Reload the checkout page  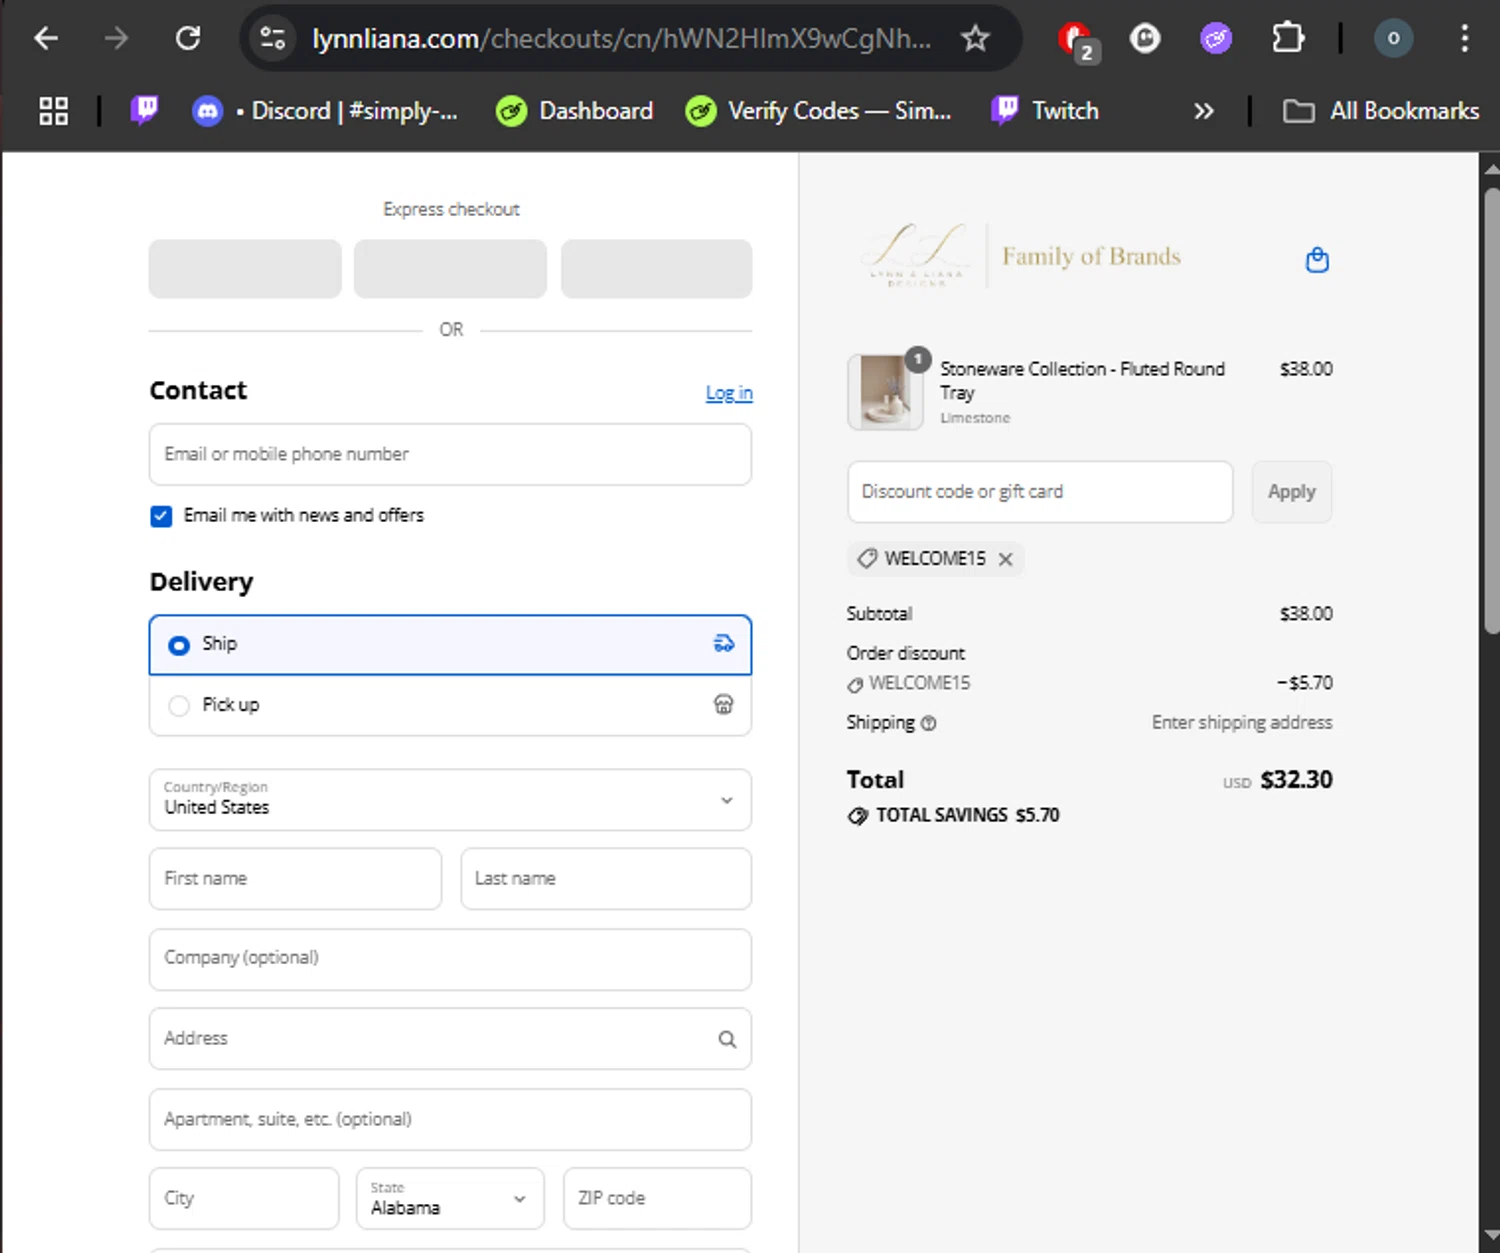point(188,39)
